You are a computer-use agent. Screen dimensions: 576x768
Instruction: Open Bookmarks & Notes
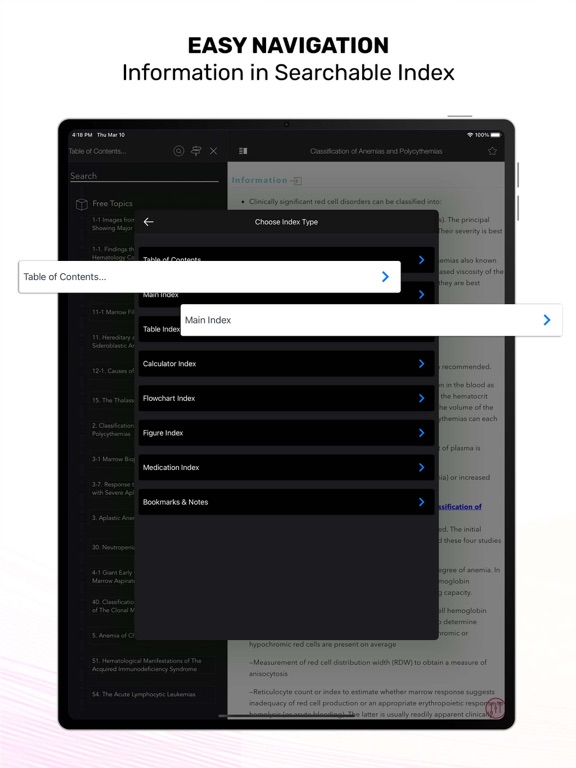tap(287, 502)
